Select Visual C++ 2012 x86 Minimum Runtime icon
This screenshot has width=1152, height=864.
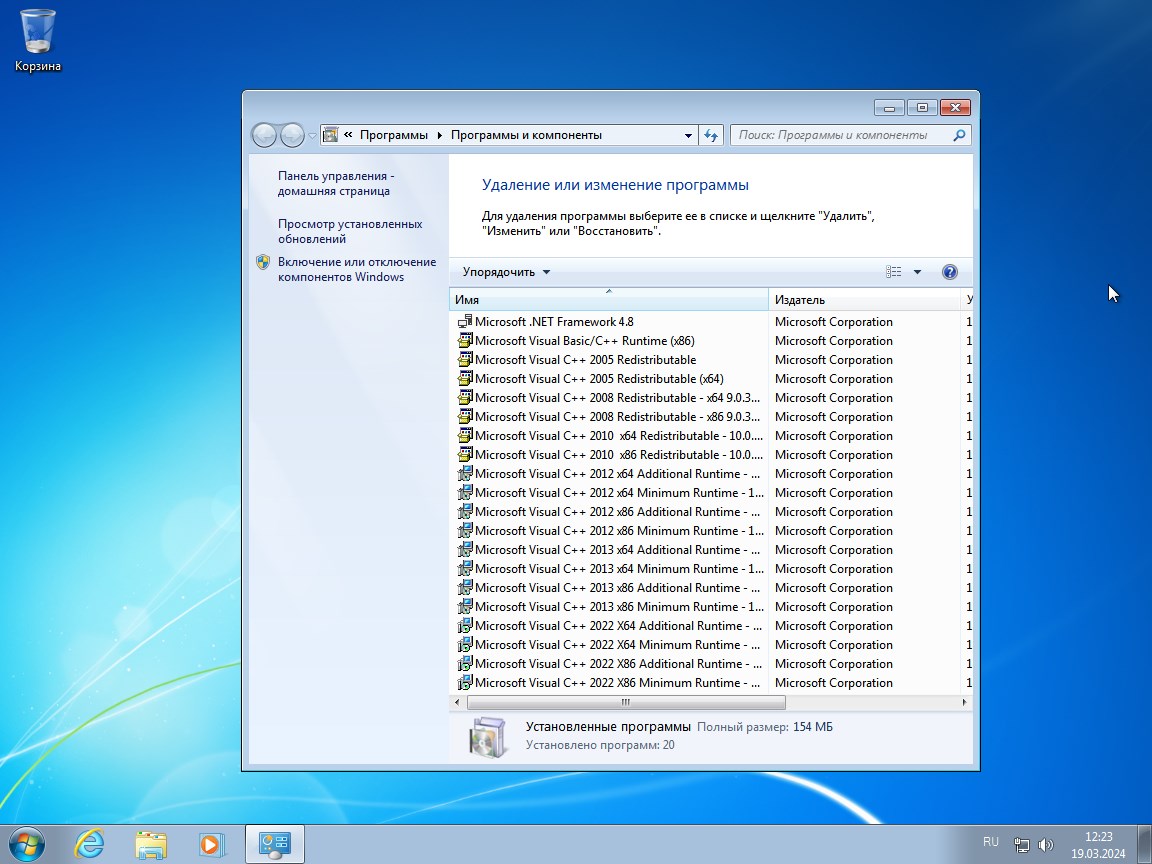(464, 531)
